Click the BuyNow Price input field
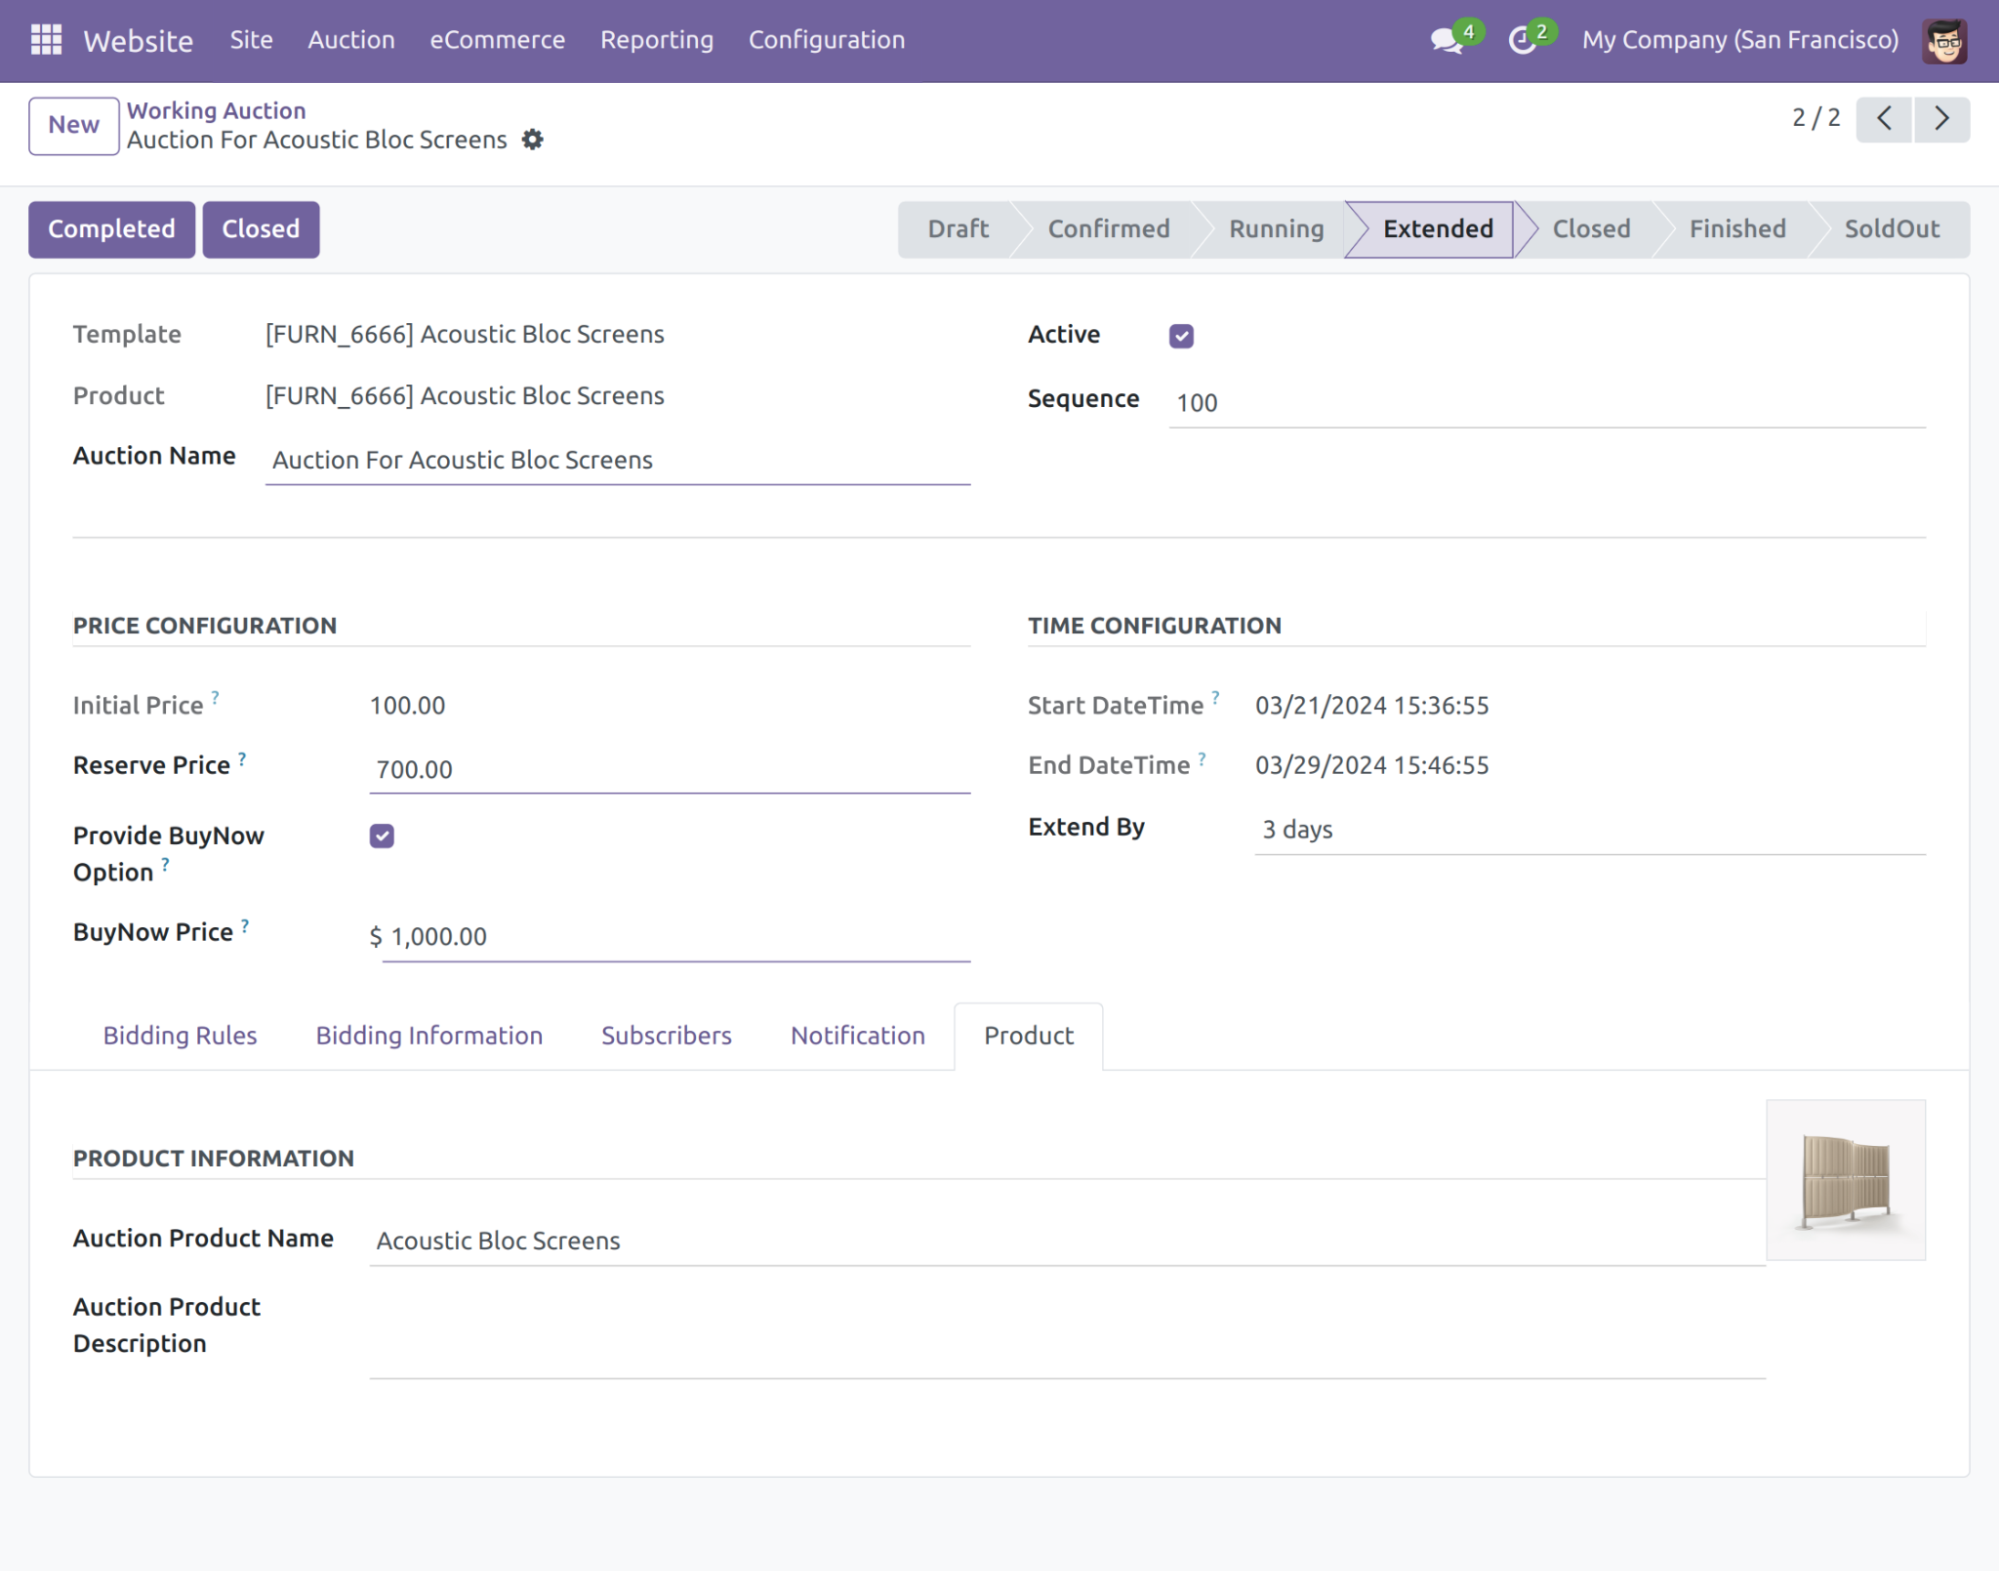 tap(675, 937)
